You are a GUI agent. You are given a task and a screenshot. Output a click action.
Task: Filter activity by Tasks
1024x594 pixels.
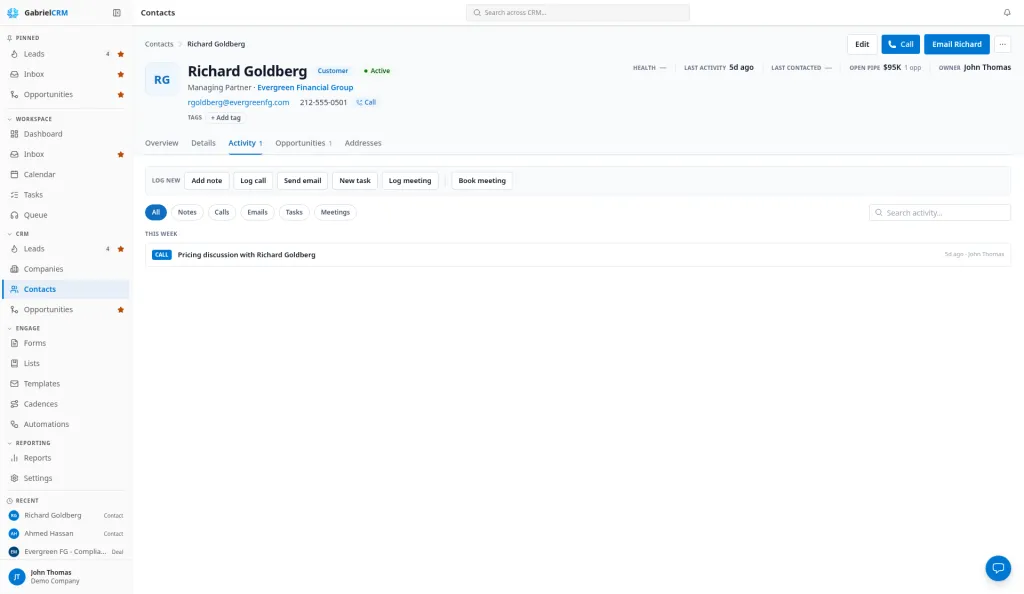tap(294, 212)
